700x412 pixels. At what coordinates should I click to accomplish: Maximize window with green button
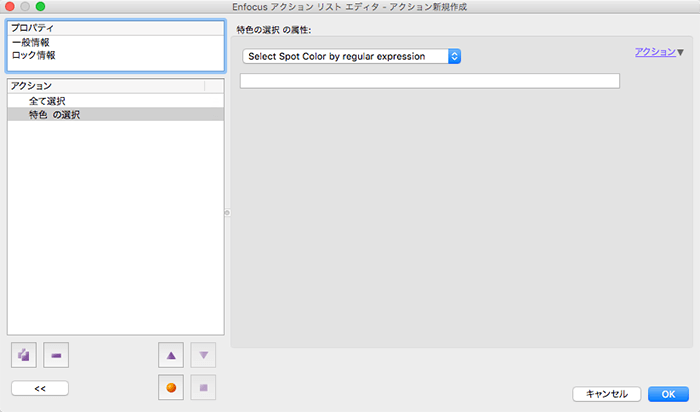(40, 7)
